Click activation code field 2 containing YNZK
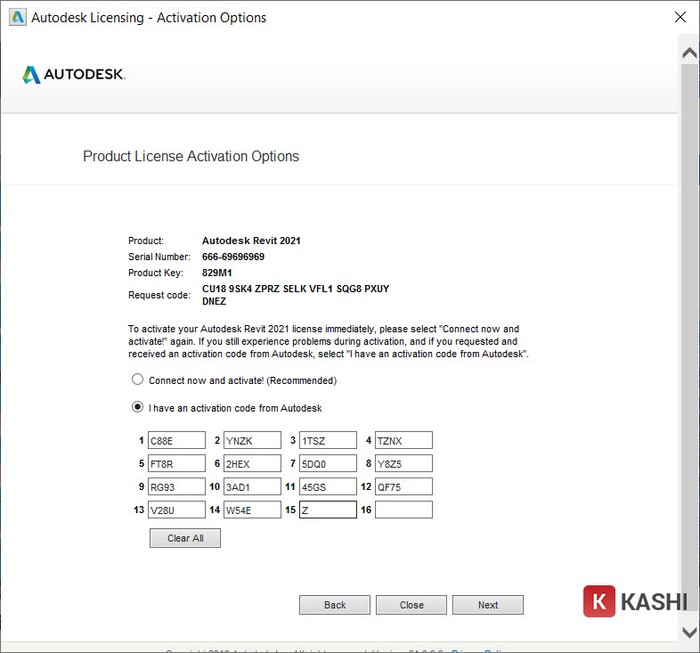 coord(252,440)
